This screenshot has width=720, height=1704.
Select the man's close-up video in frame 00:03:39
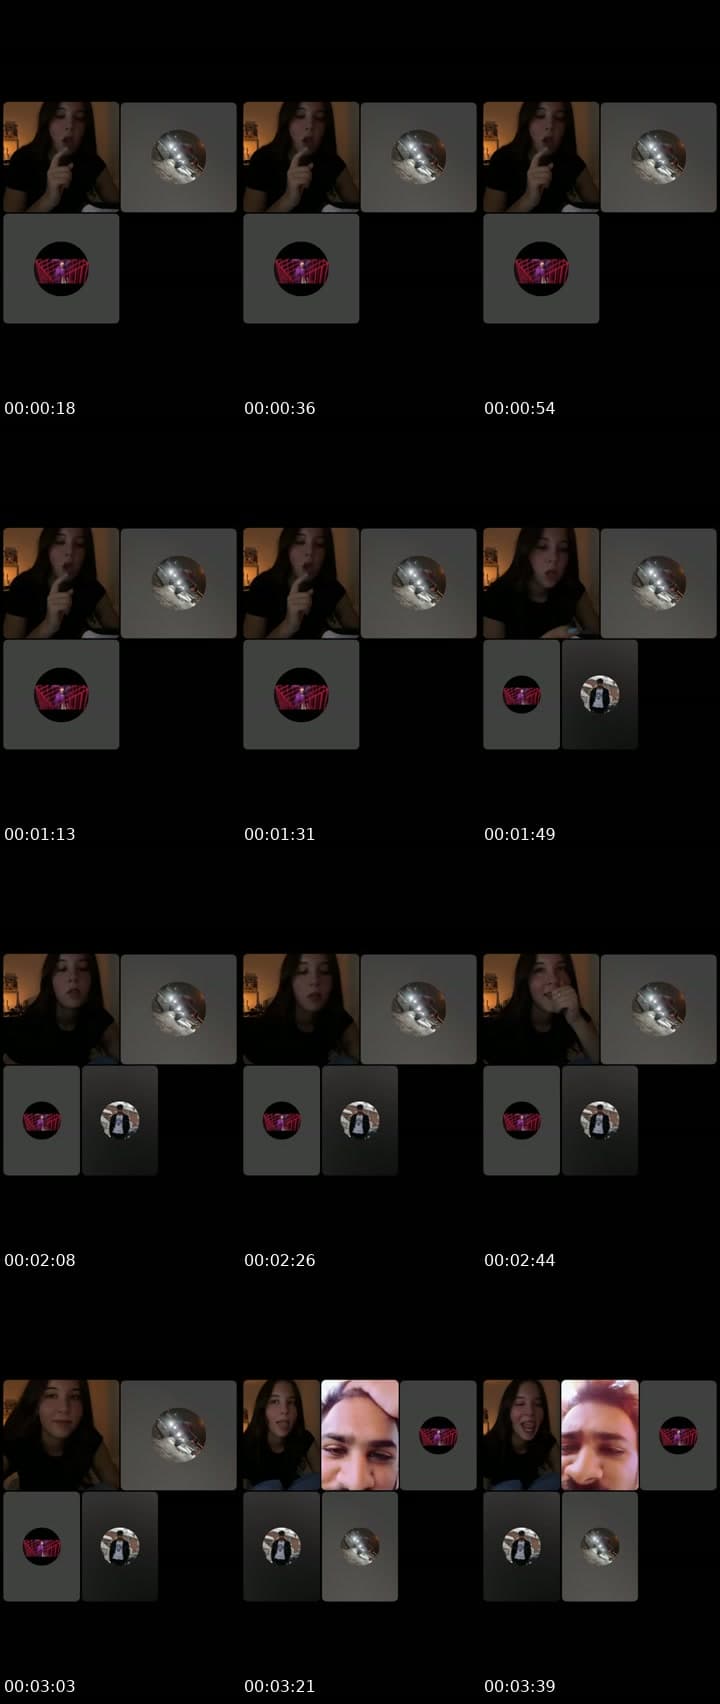(x=600, y=1435)
